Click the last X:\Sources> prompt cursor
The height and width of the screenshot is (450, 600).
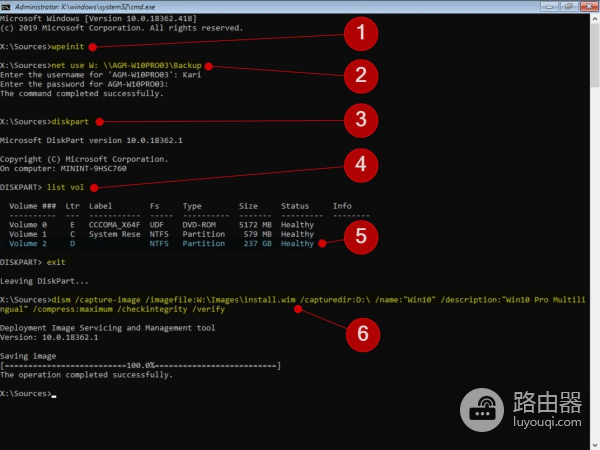click(x=55, y=394)
